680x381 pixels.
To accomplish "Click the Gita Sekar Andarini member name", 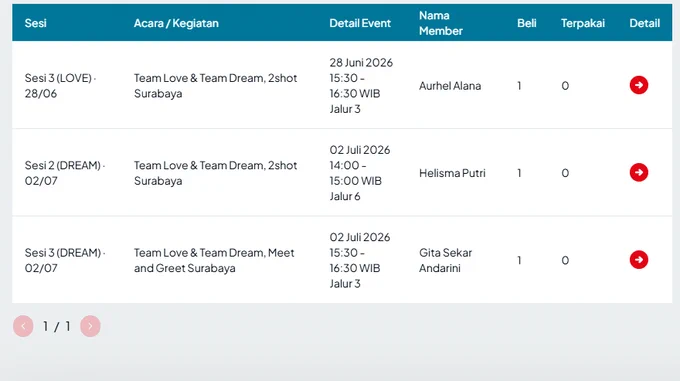I will click(445, 260).
